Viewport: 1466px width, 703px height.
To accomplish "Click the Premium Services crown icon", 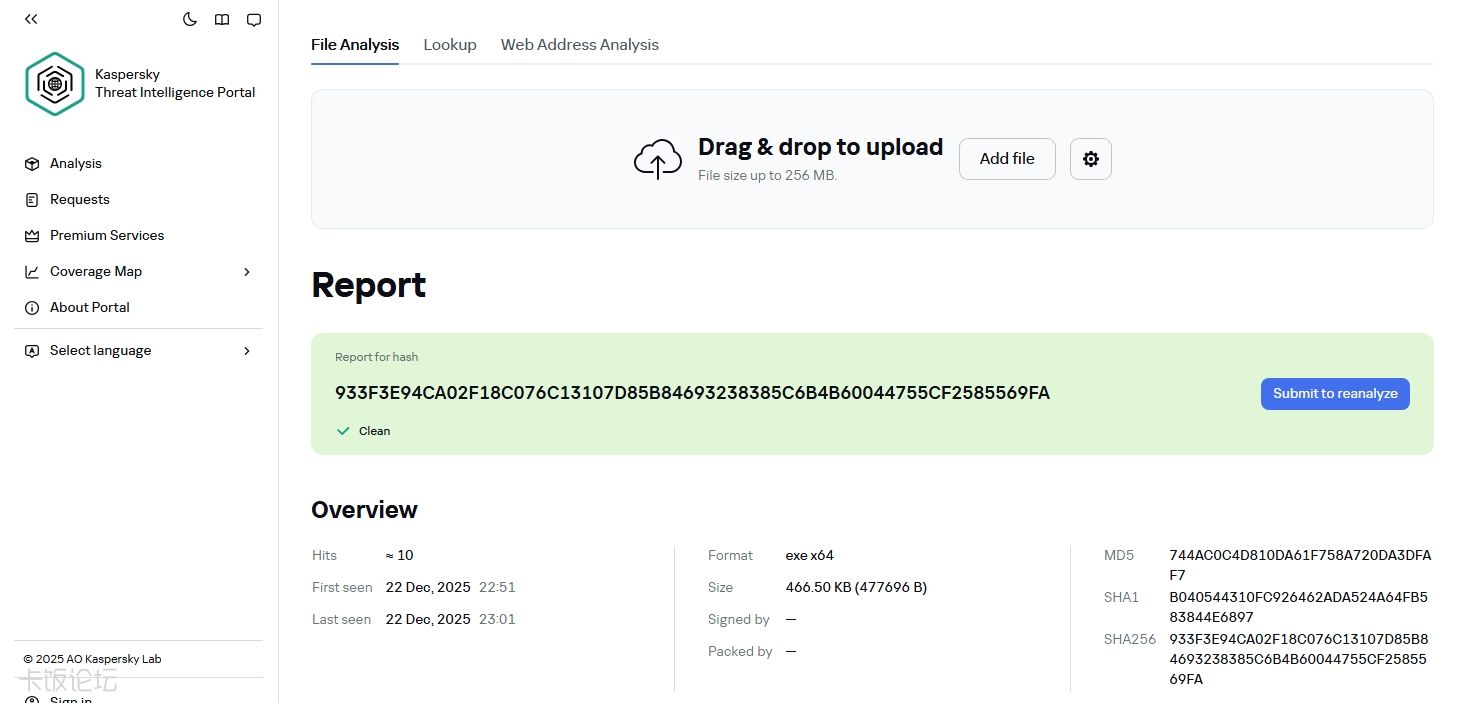I will pyautogui.click(x=32, y=236).
